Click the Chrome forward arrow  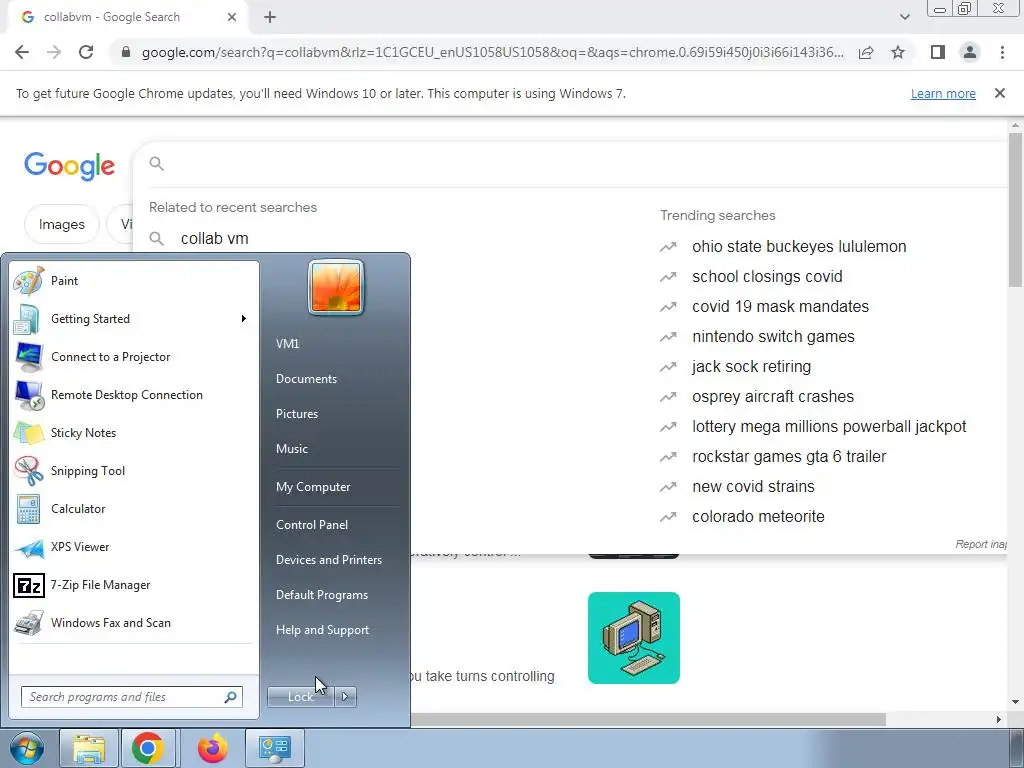point(54,52)
